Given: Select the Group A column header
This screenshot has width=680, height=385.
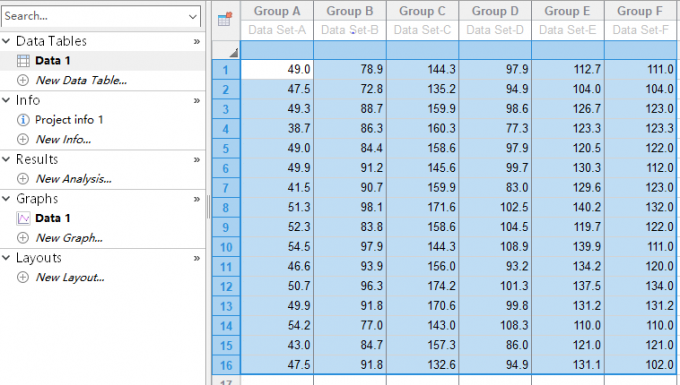Looking at the screenshot, I should (277, 11).
